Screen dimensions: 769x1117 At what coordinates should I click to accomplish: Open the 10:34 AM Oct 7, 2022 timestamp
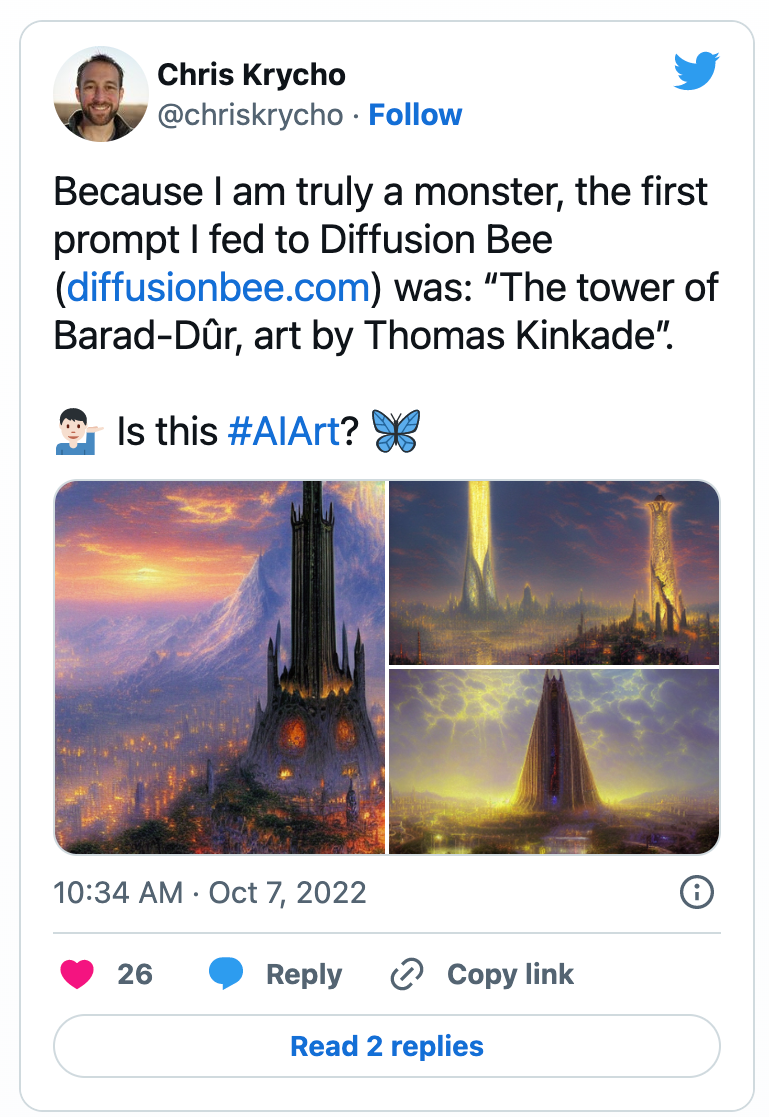tap(210, 893)
